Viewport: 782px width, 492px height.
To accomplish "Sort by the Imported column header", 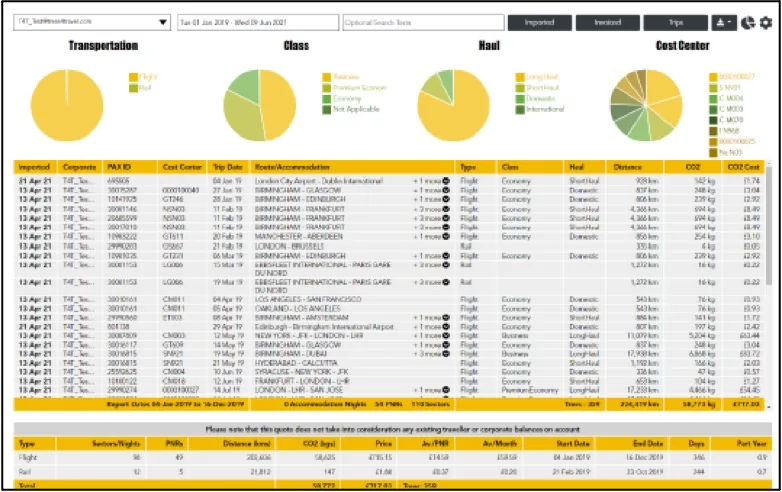I will point(34,167).
